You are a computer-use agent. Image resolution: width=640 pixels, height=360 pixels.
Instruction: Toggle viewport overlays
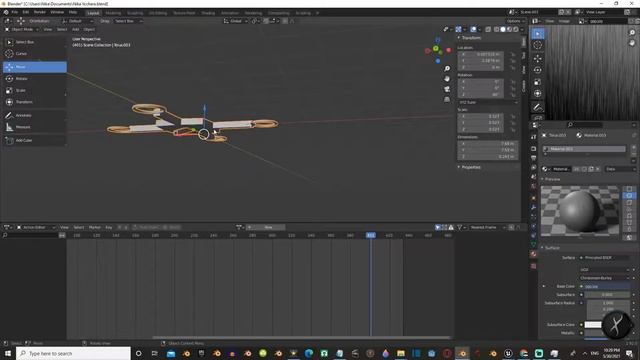pos(473,29)
